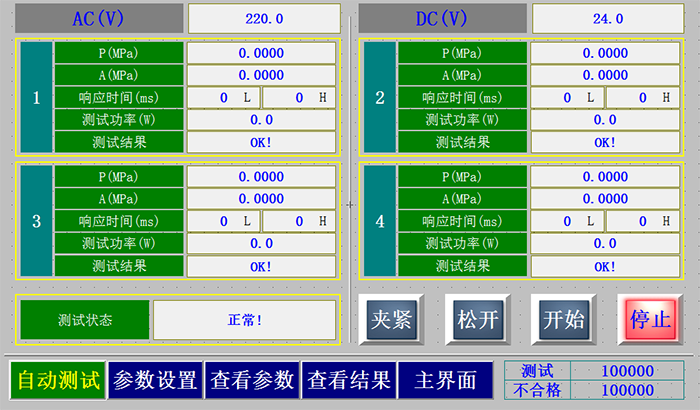Click the 测试状态 正常! status field

244,320
